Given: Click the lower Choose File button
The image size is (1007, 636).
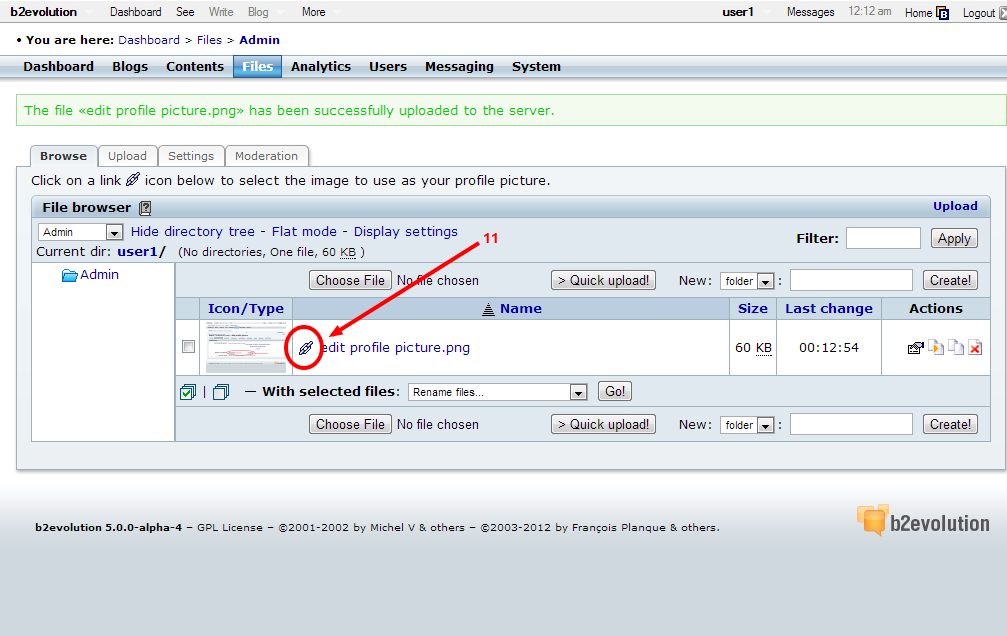Looking at the screenshot, I should (350, 425).
